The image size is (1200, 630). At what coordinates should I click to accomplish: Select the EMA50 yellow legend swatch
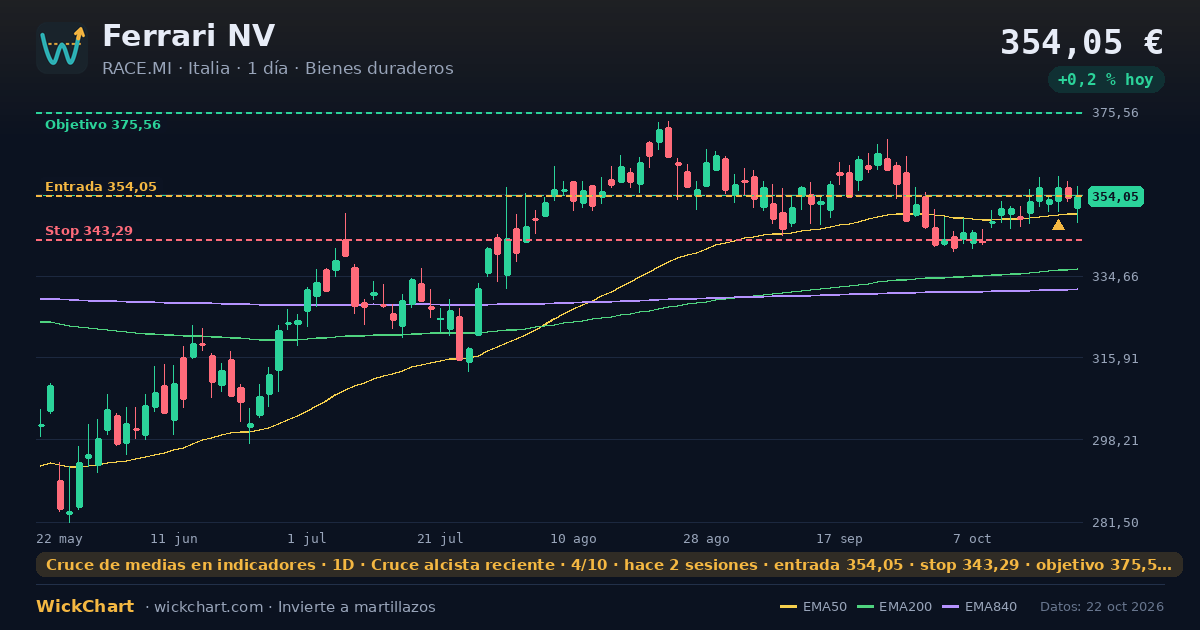(x=788, y=607)
